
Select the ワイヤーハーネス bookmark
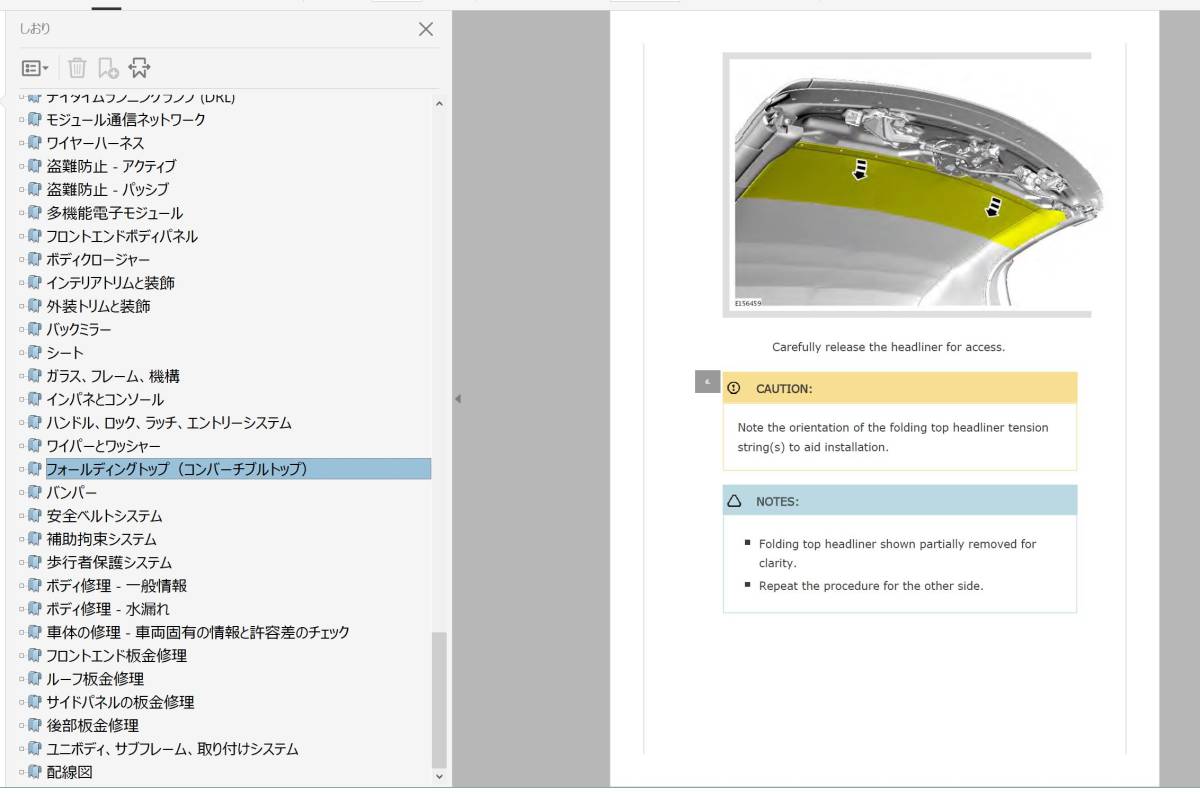click(x=92, y=142)
